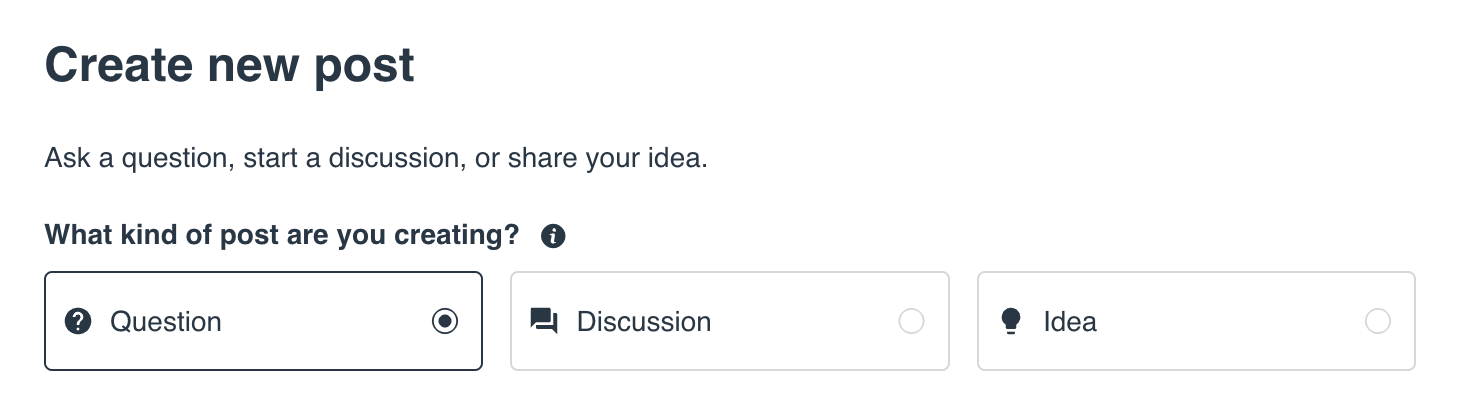Click the lightbulb icon in Idea card
Image resolution: width=1460 pixels, height=414 pixels.
click(x=1011, y=321)
